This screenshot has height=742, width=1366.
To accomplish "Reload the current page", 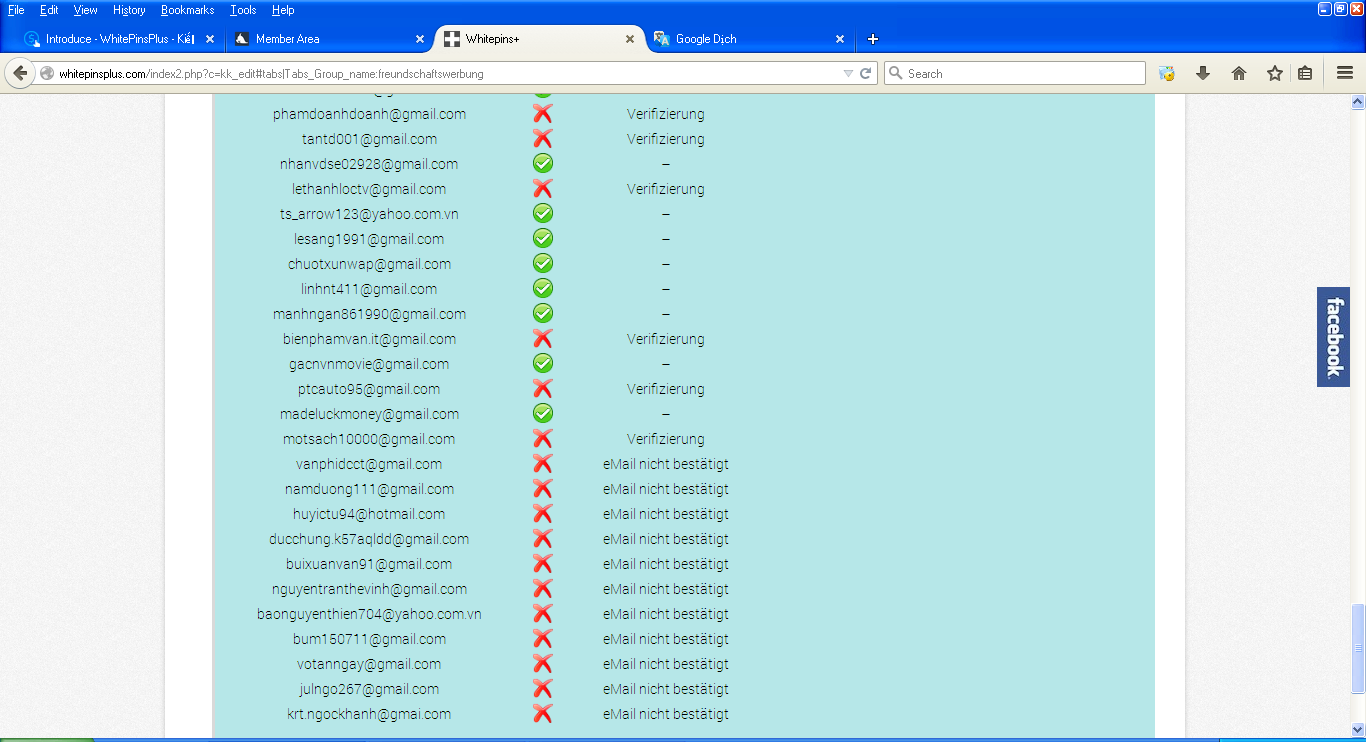I will (866, 73).
